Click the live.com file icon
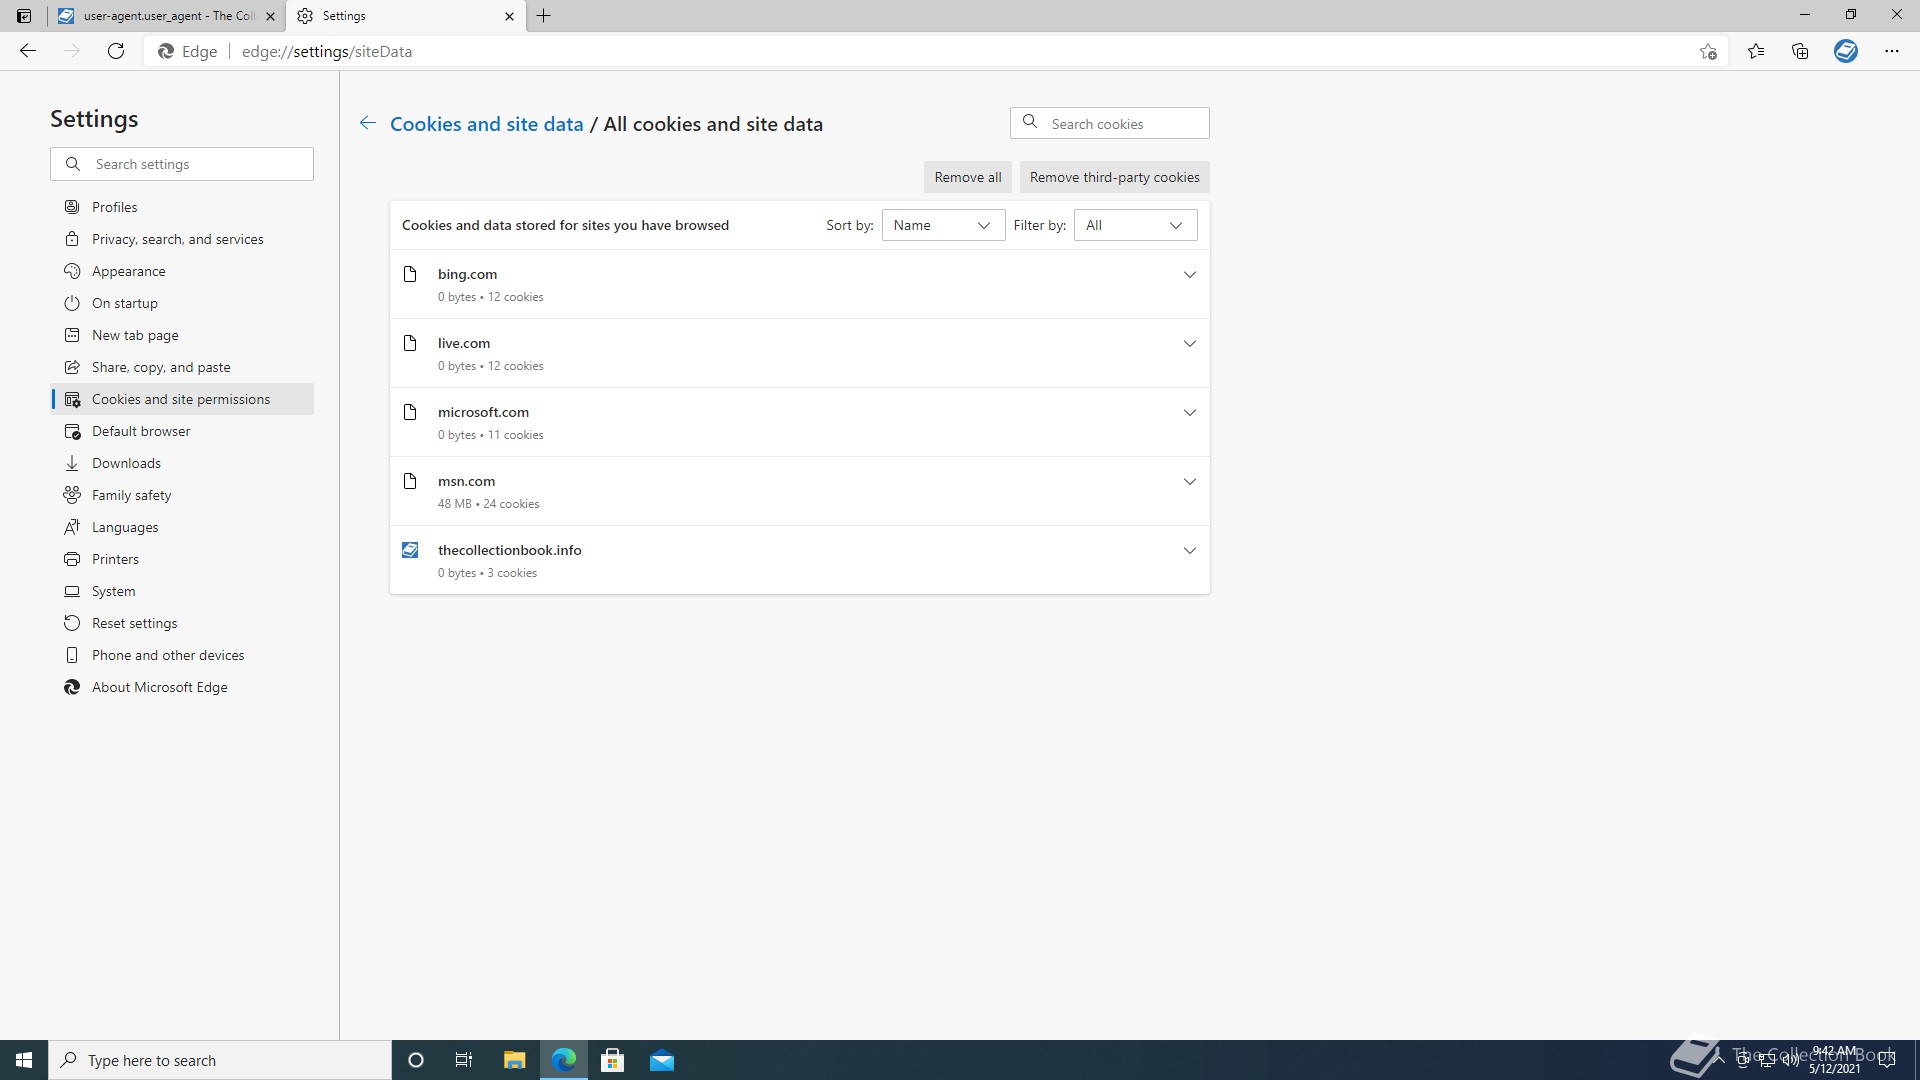 [410, 343]
